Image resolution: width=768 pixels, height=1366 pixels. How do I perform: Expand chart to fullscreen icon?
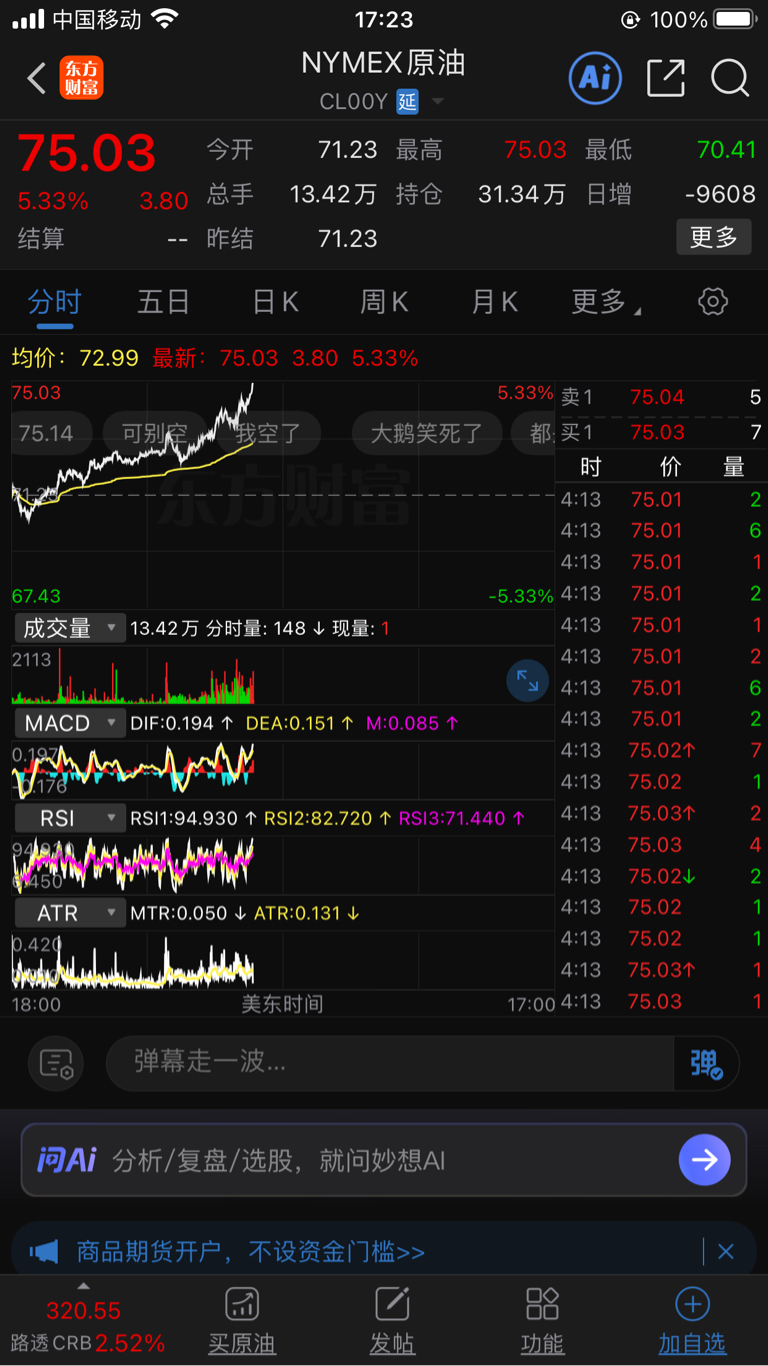[x=527, y=681]
